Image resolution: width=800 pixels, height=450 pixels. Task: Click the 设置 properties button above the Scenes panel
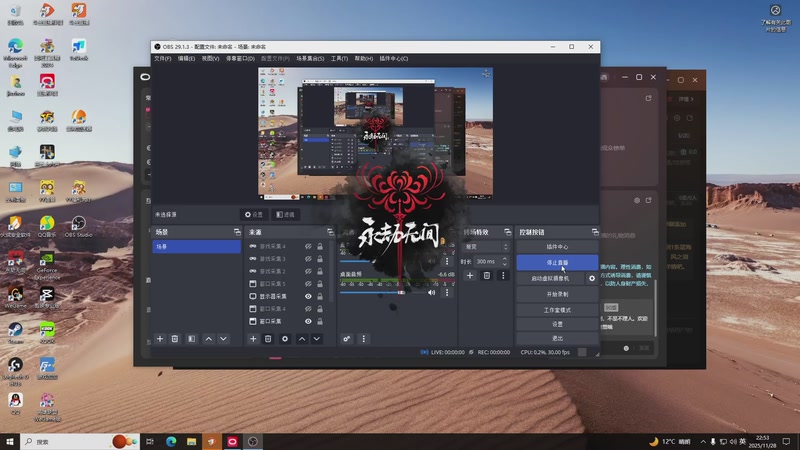tap(254, 215)
